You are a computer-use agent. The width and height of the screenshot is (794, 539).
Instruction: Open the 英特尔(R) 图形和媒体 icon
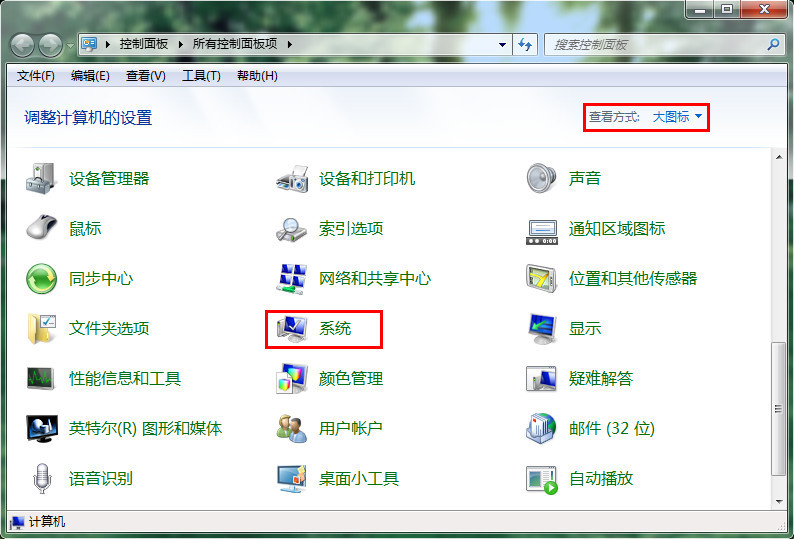[42, 429]
